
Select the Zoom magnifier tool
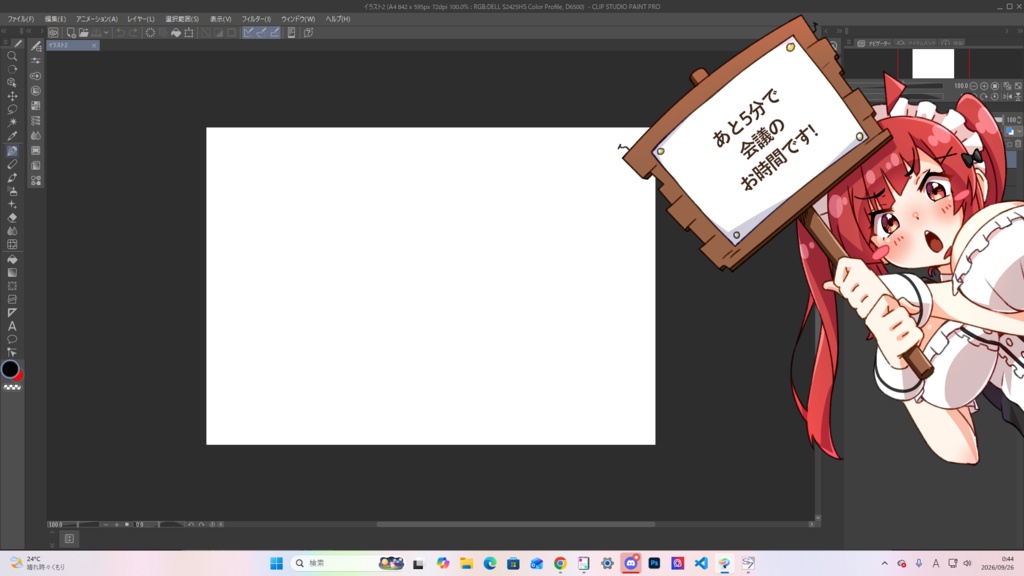click(12, 56)
